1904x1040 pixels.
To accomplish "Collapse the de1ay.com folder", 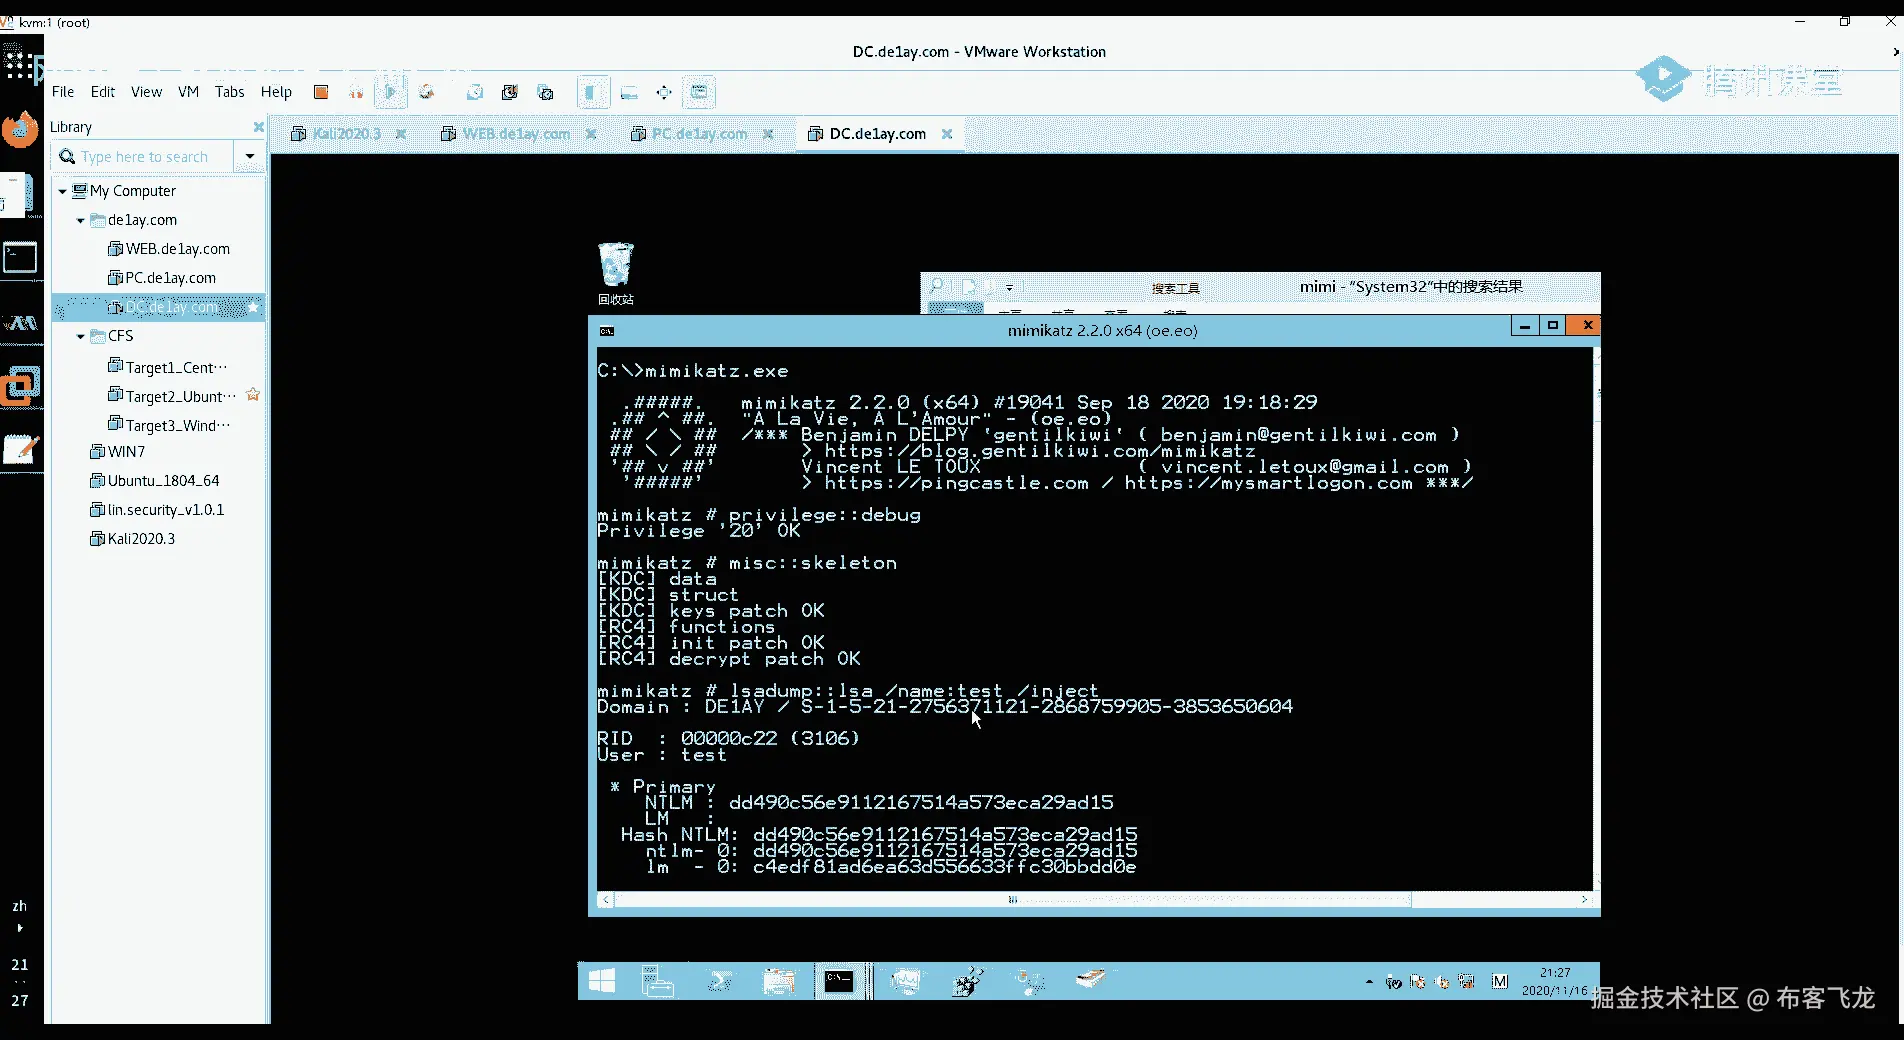I will point(80,220).
